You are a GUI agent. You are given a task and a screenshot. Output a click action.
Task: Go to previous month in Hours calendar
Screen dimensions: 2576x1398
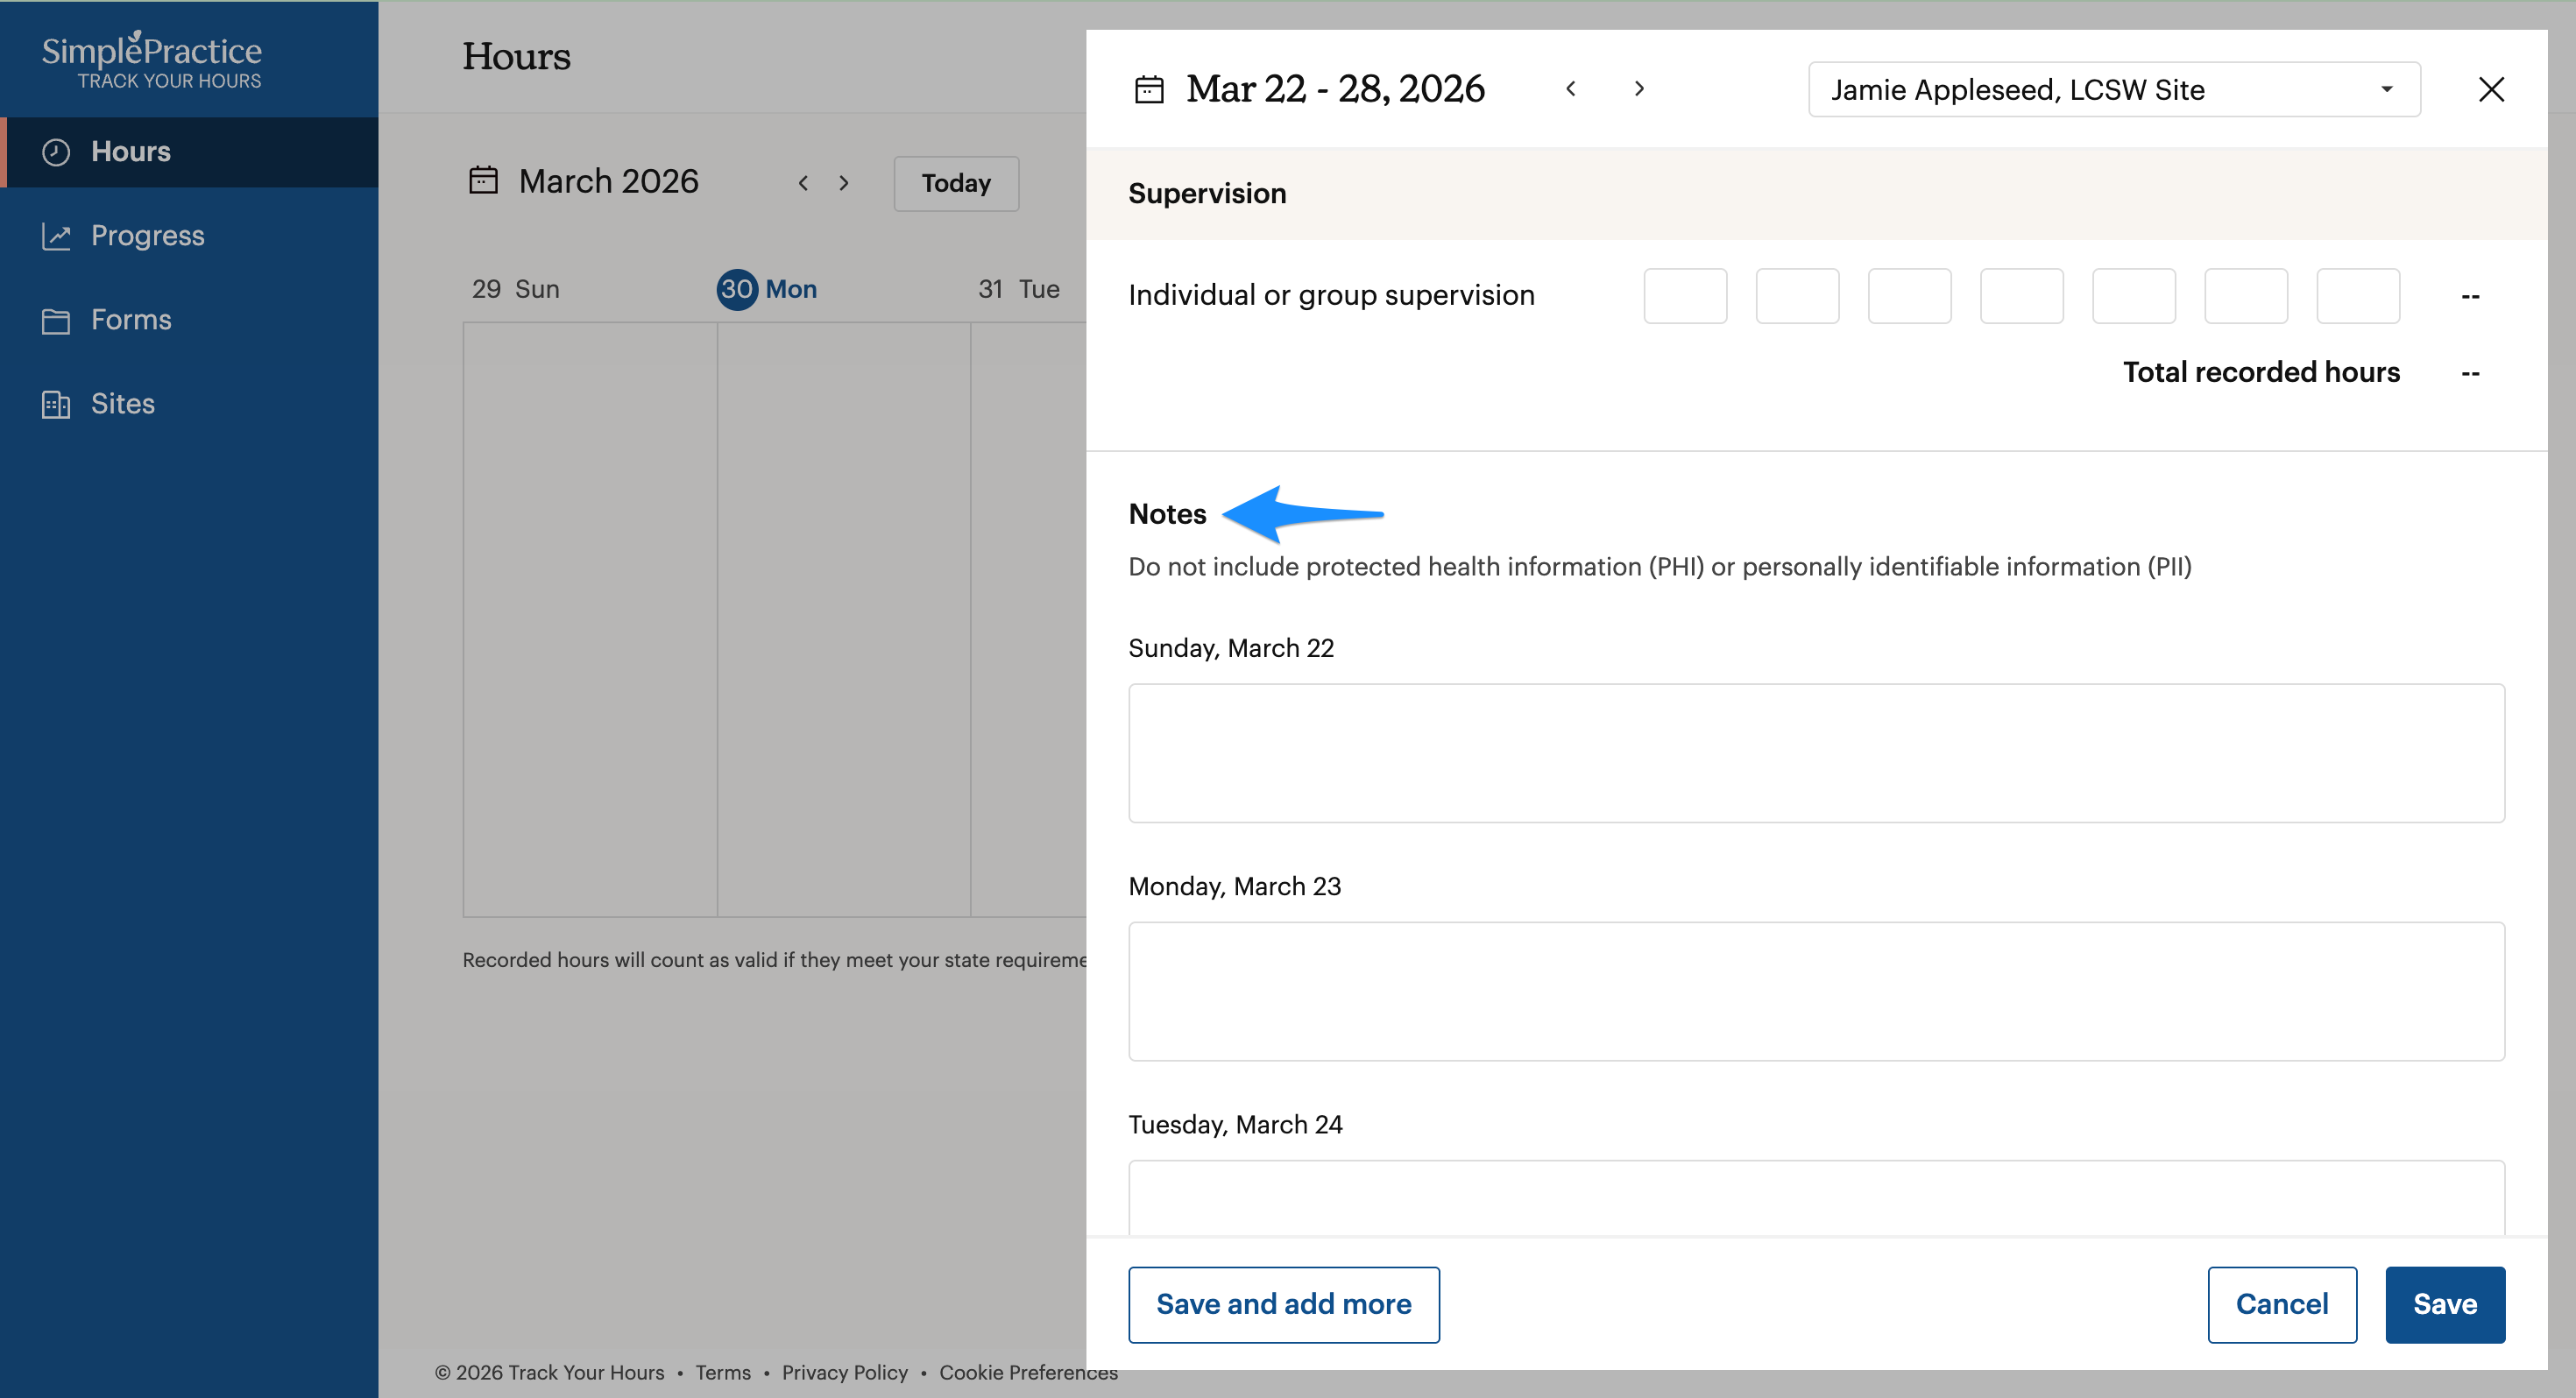[x=803, y=183]
